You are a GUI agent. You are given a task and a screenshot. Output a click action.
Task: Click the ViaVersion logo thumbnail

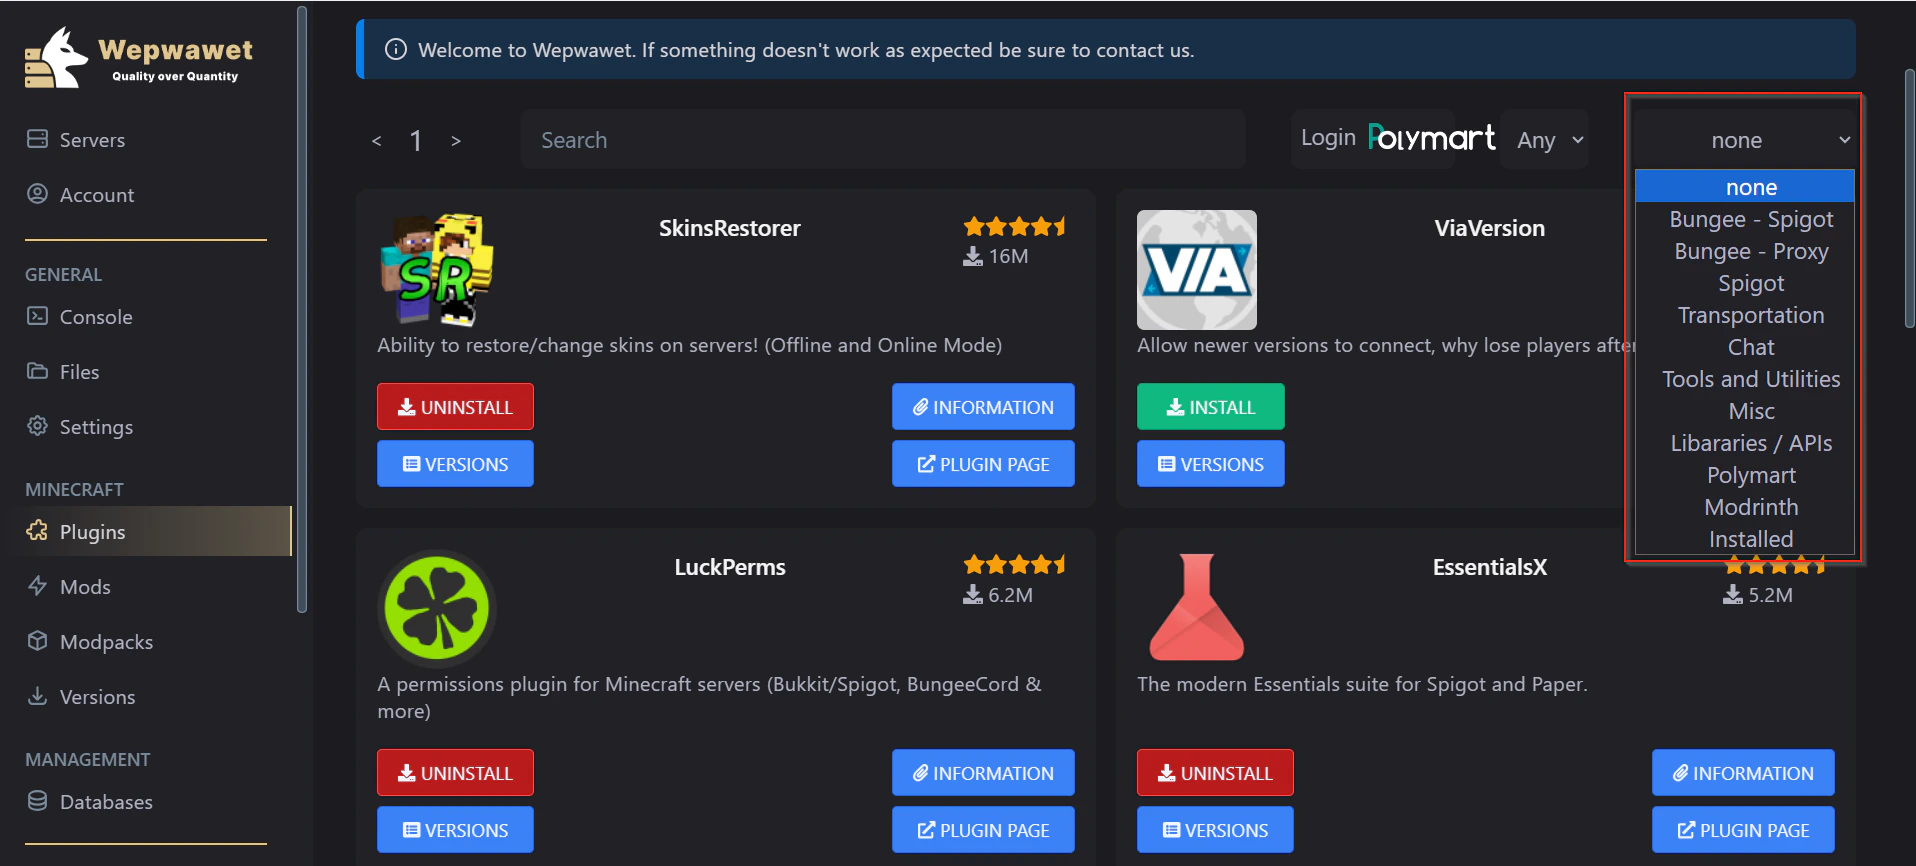pyautogui.click(x=1197, y=269)
